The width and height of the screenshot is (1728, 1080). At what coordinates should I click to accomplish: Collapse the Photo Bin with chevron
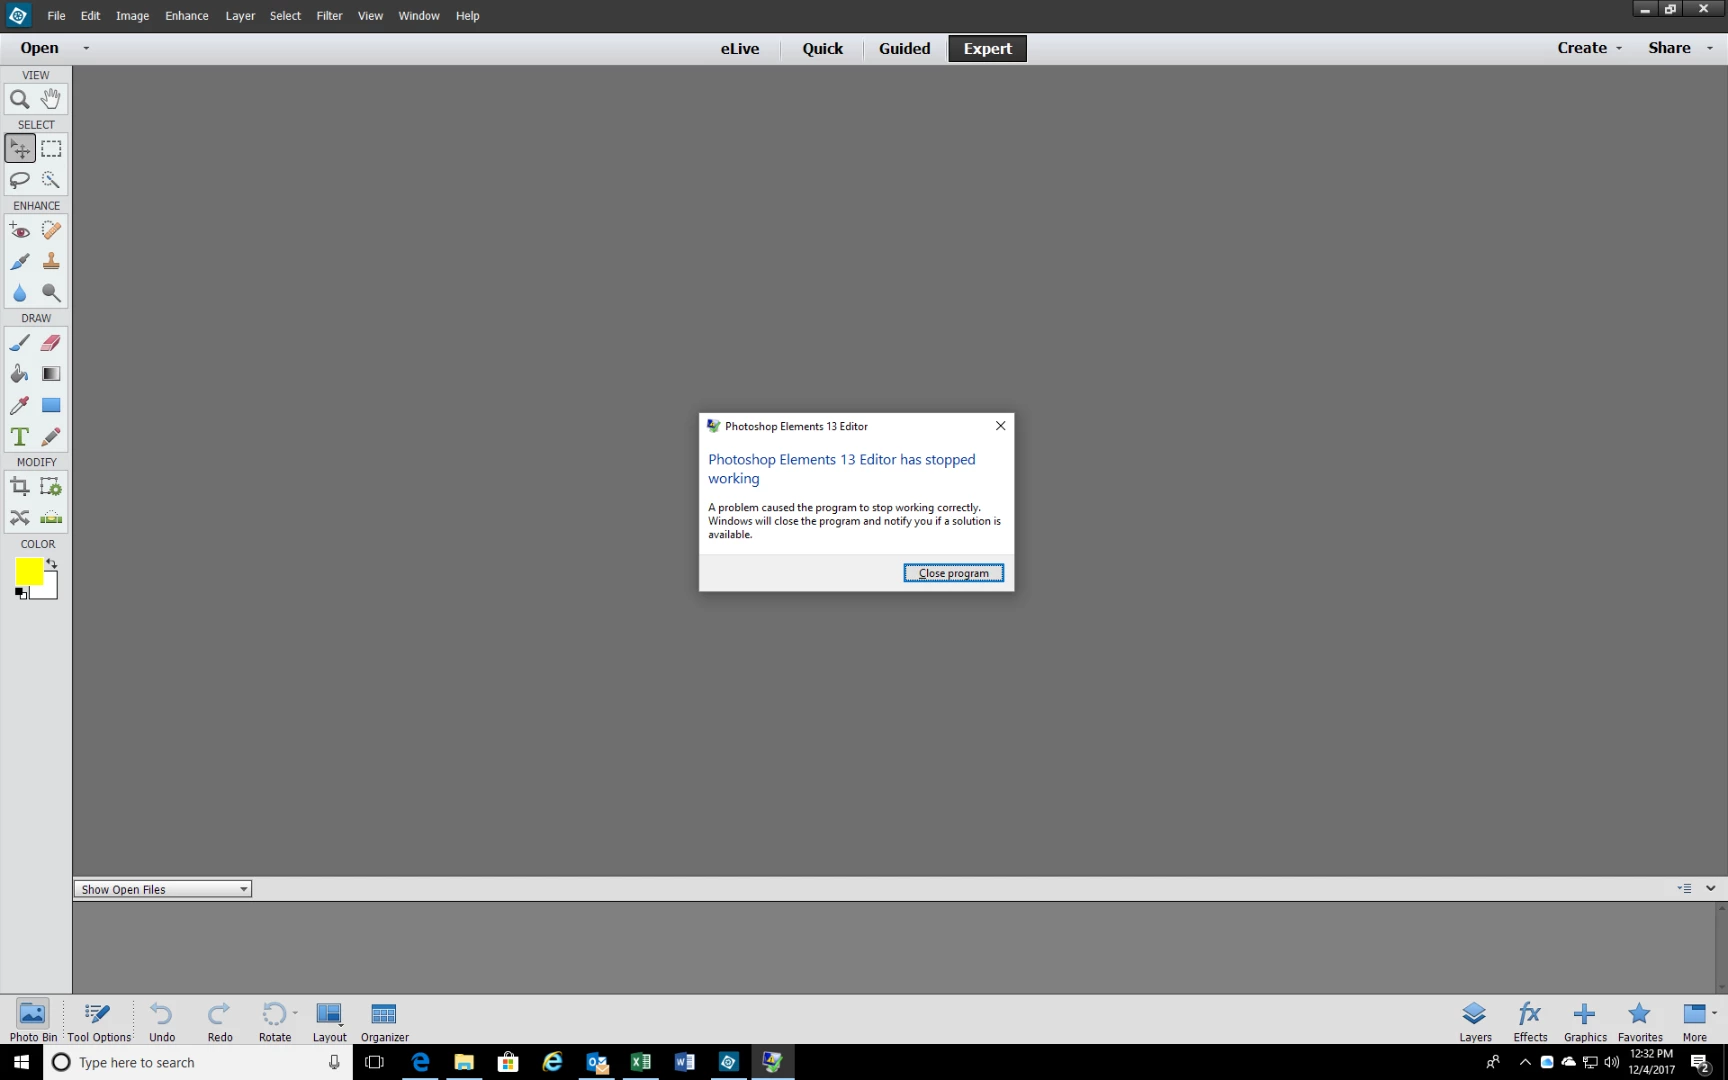point(1710,888)
